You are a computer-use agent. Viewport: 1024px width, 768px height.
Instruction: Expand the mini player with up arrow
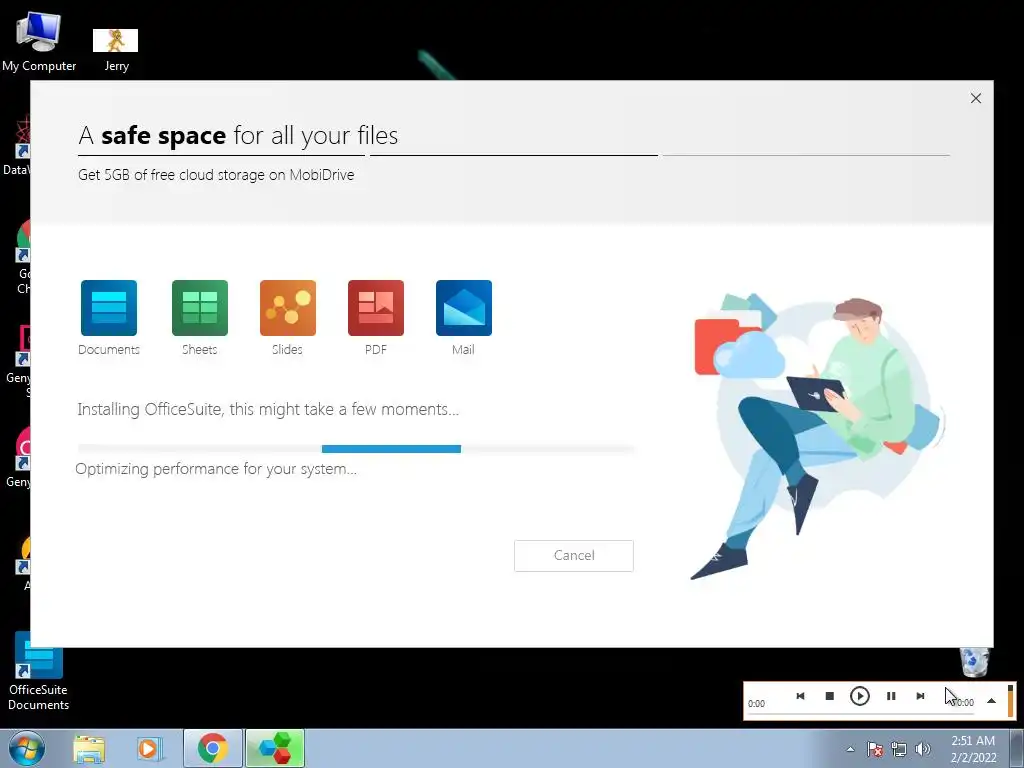pyautogui.click(x=991, y=701)
